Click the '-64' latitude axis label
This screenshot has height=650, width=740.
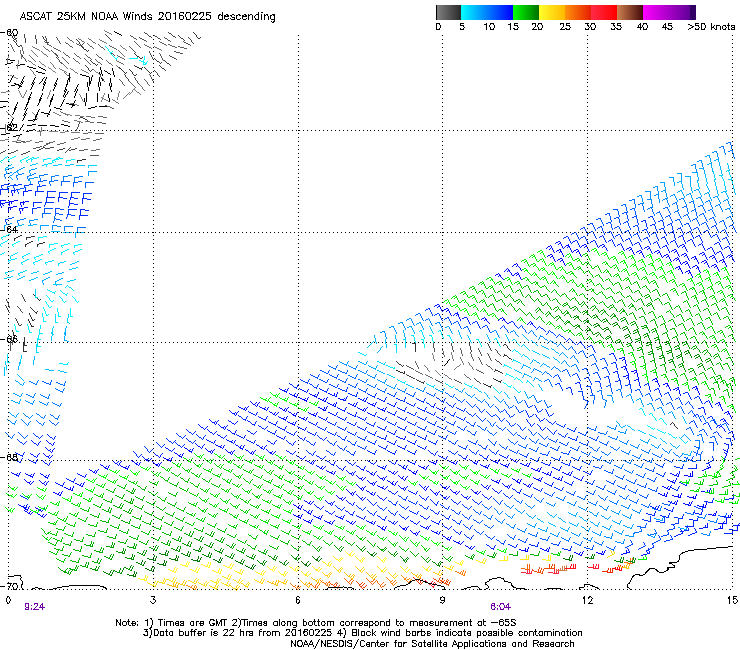pos(9,229)
